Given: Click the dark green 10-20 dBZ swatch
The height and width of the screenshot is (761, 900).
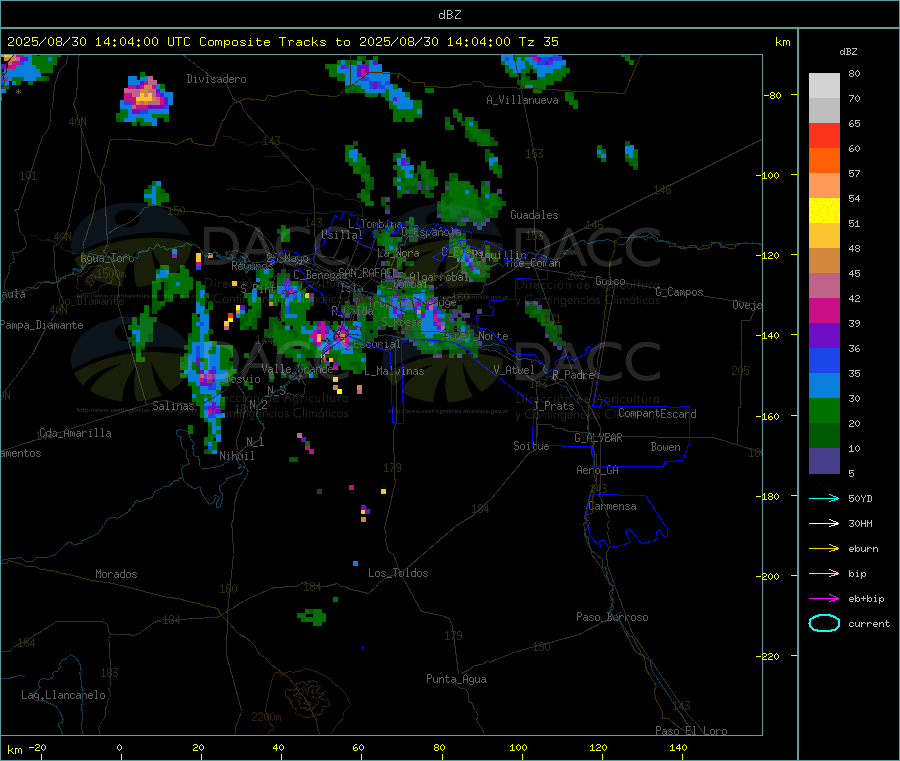Looking at the screenshot, I should click(x=824, y=436).
